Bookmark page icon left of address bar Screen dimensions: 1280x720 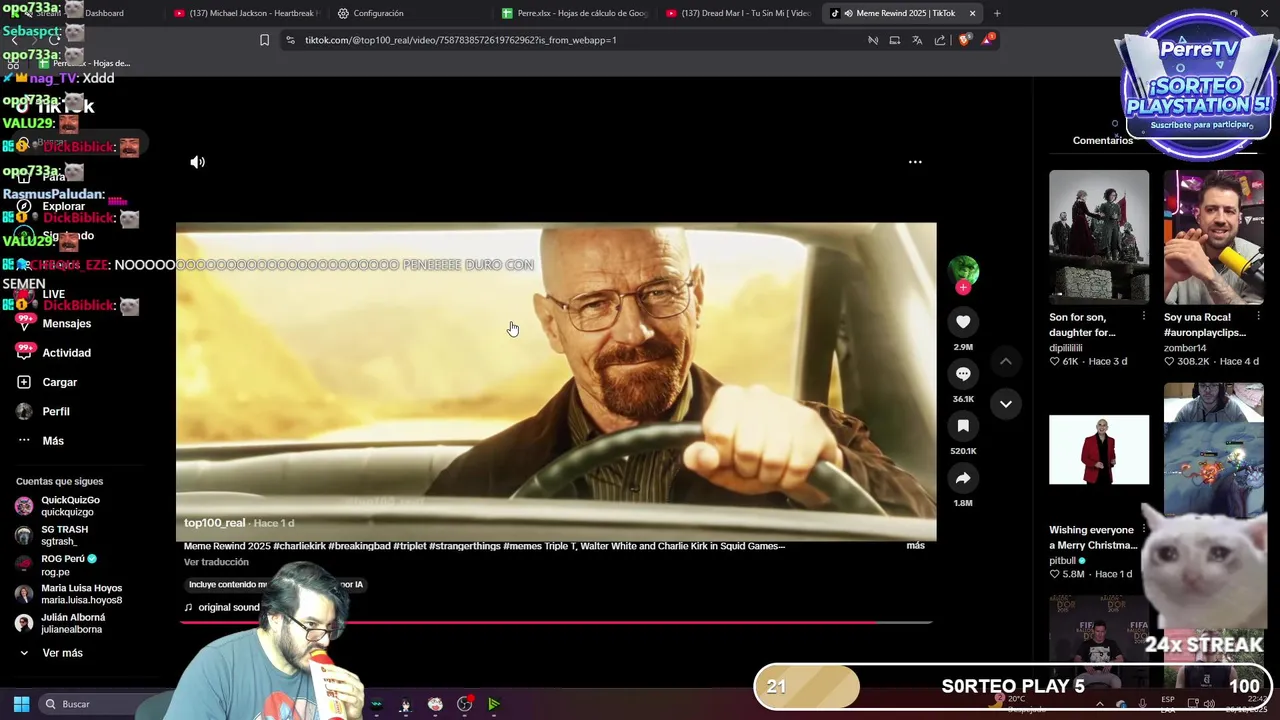click(x=264, y=40)
